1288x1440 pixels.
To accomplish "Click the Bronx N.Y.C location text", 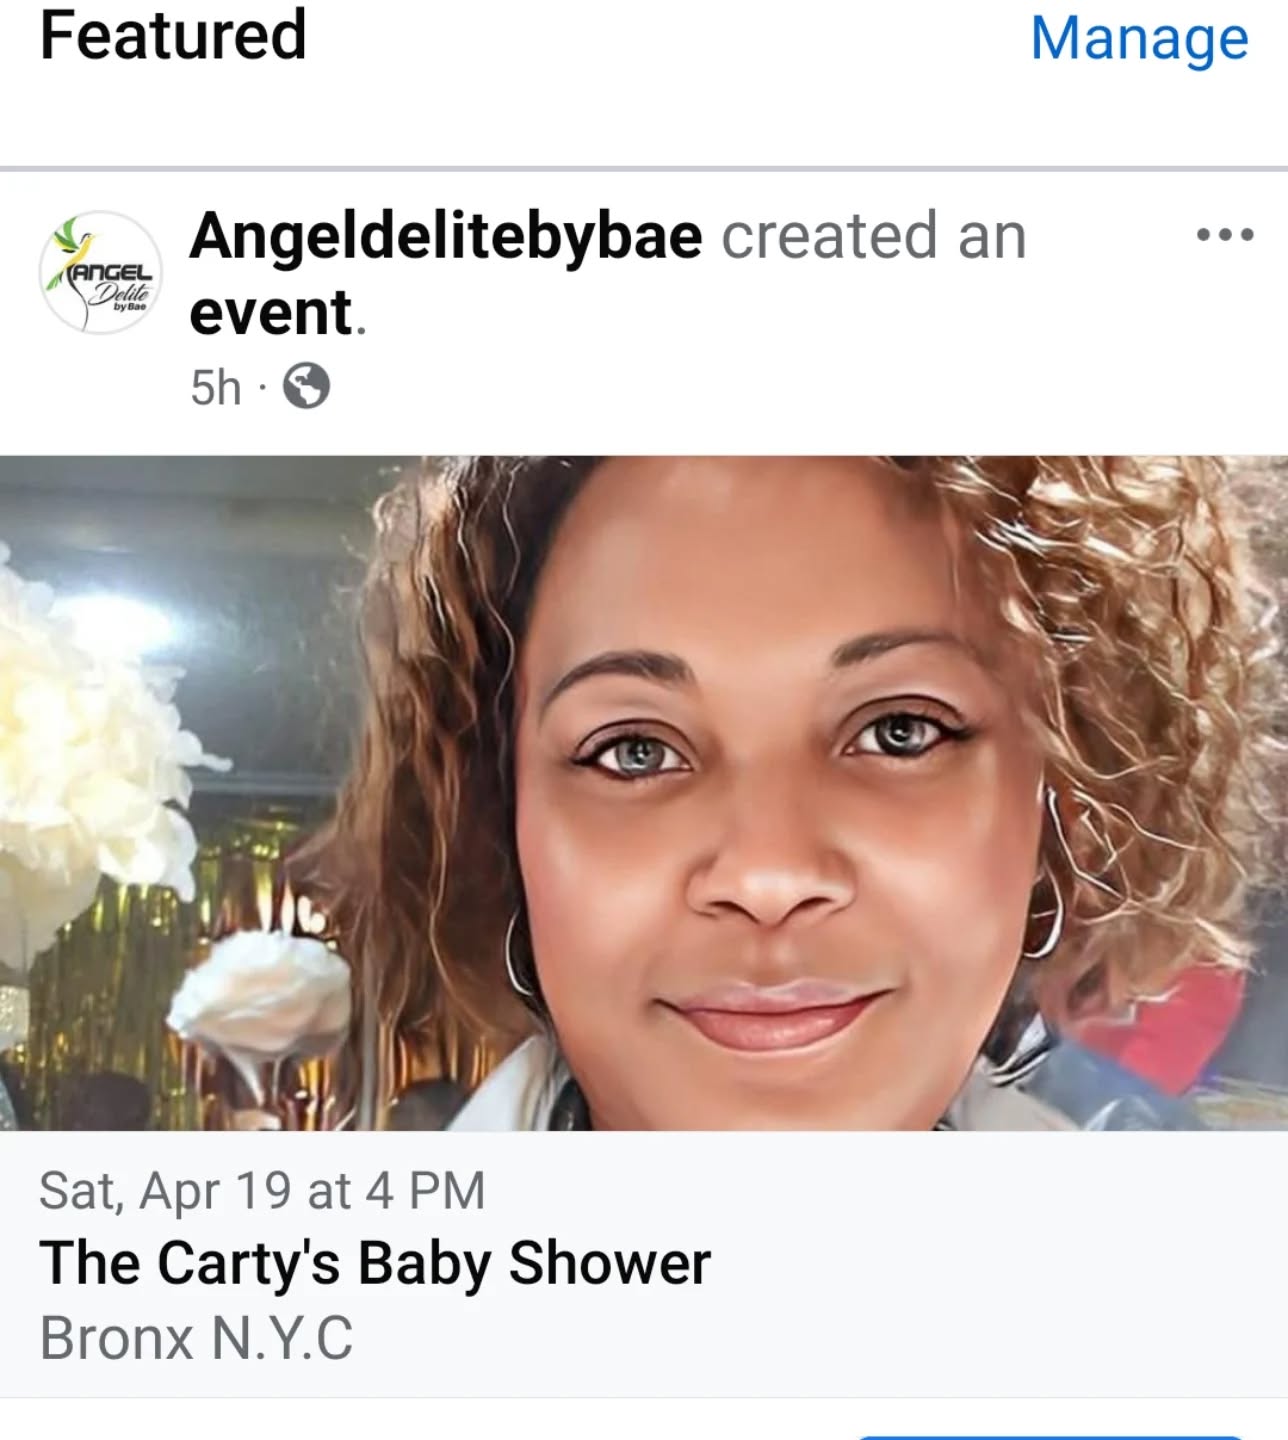I will tap(196, 1338).
